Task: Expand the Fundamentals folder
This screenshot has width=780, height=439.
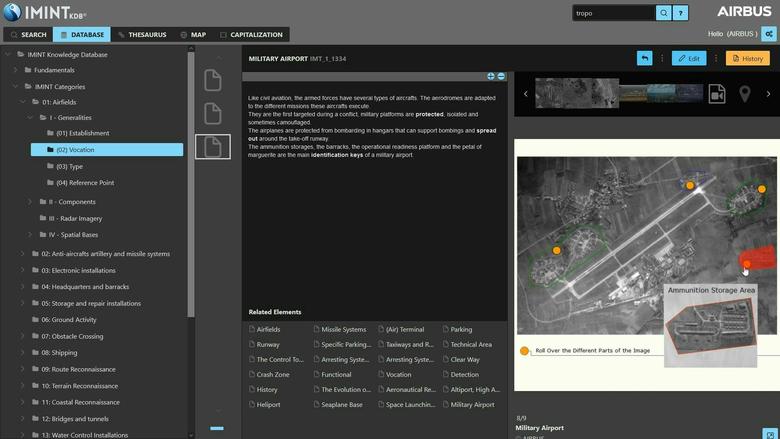Action: point(15,70)
